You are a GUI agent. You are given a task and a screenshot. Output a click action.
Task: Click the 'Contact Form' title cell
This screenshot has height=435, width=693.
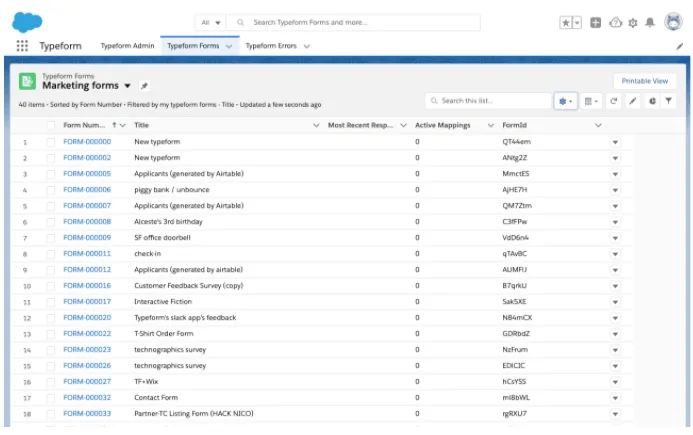[156, 398]
